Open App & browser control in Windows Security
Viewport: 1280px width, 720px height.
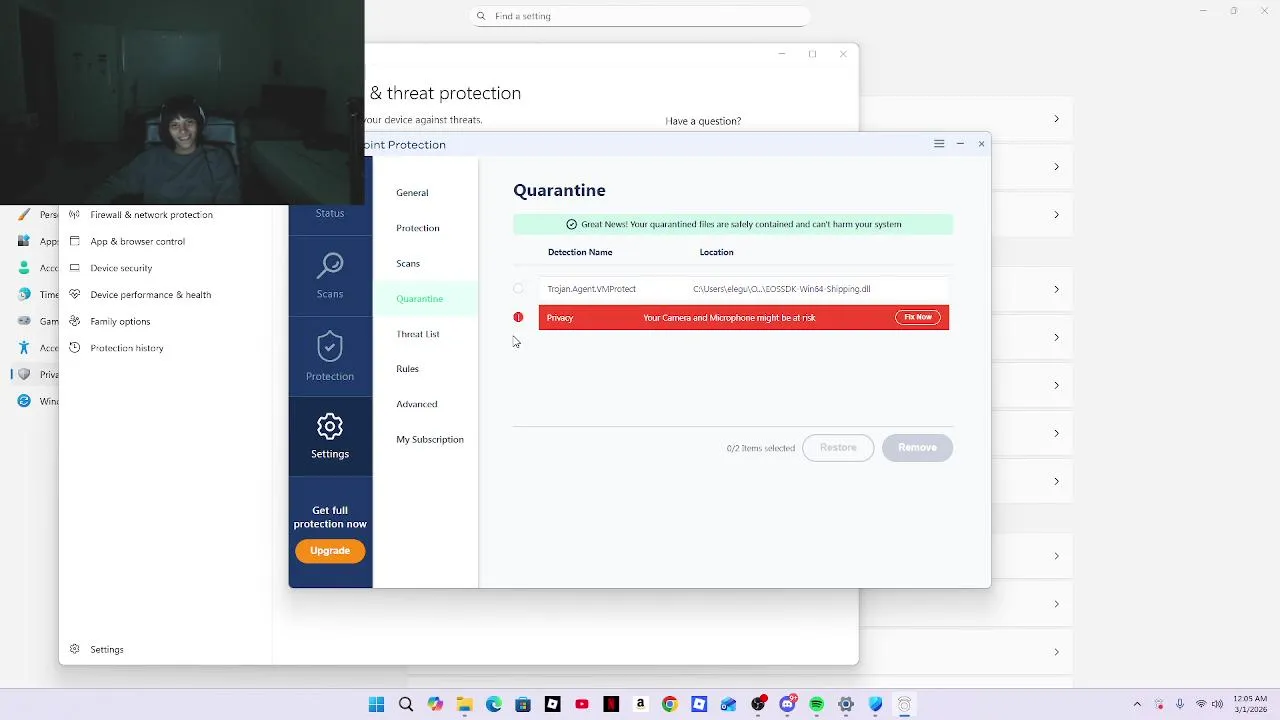(137, 241)
